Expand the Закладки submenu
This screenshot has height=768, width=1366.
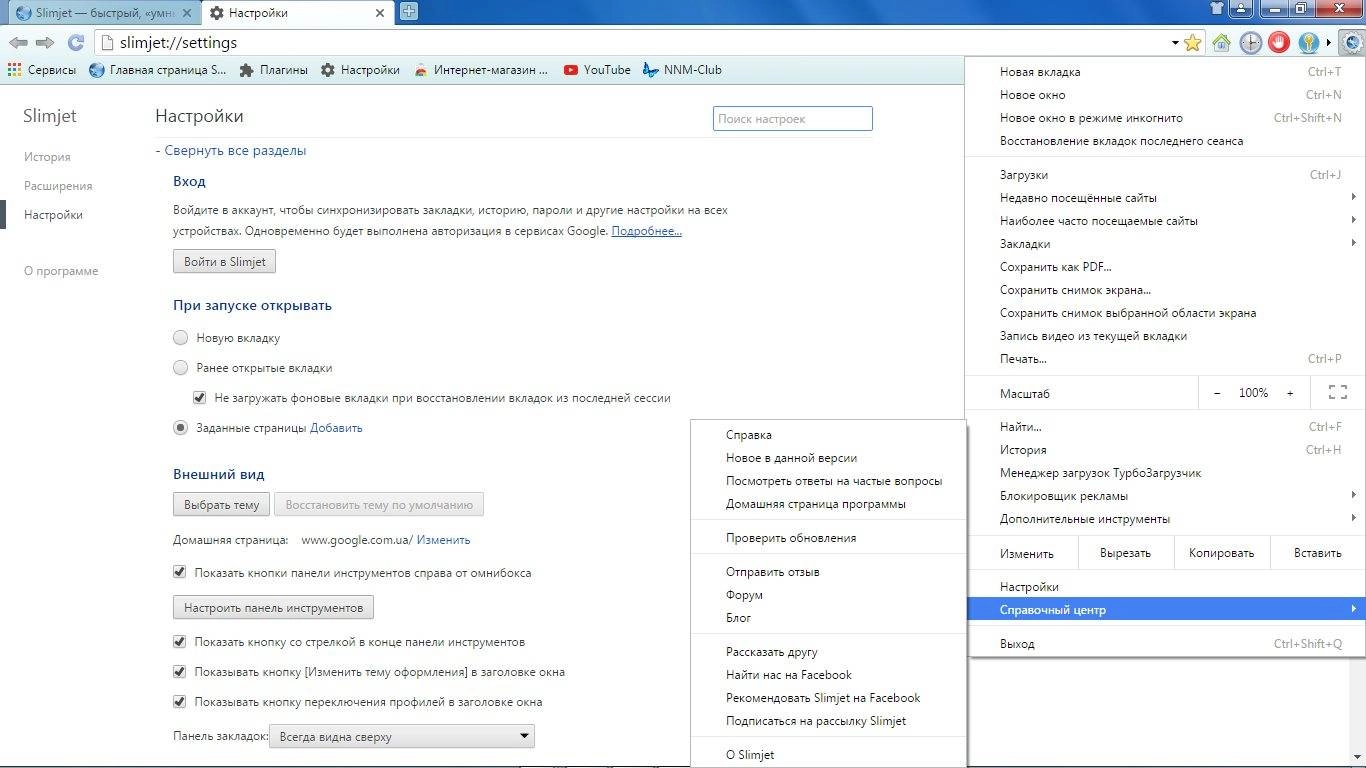1166,244
